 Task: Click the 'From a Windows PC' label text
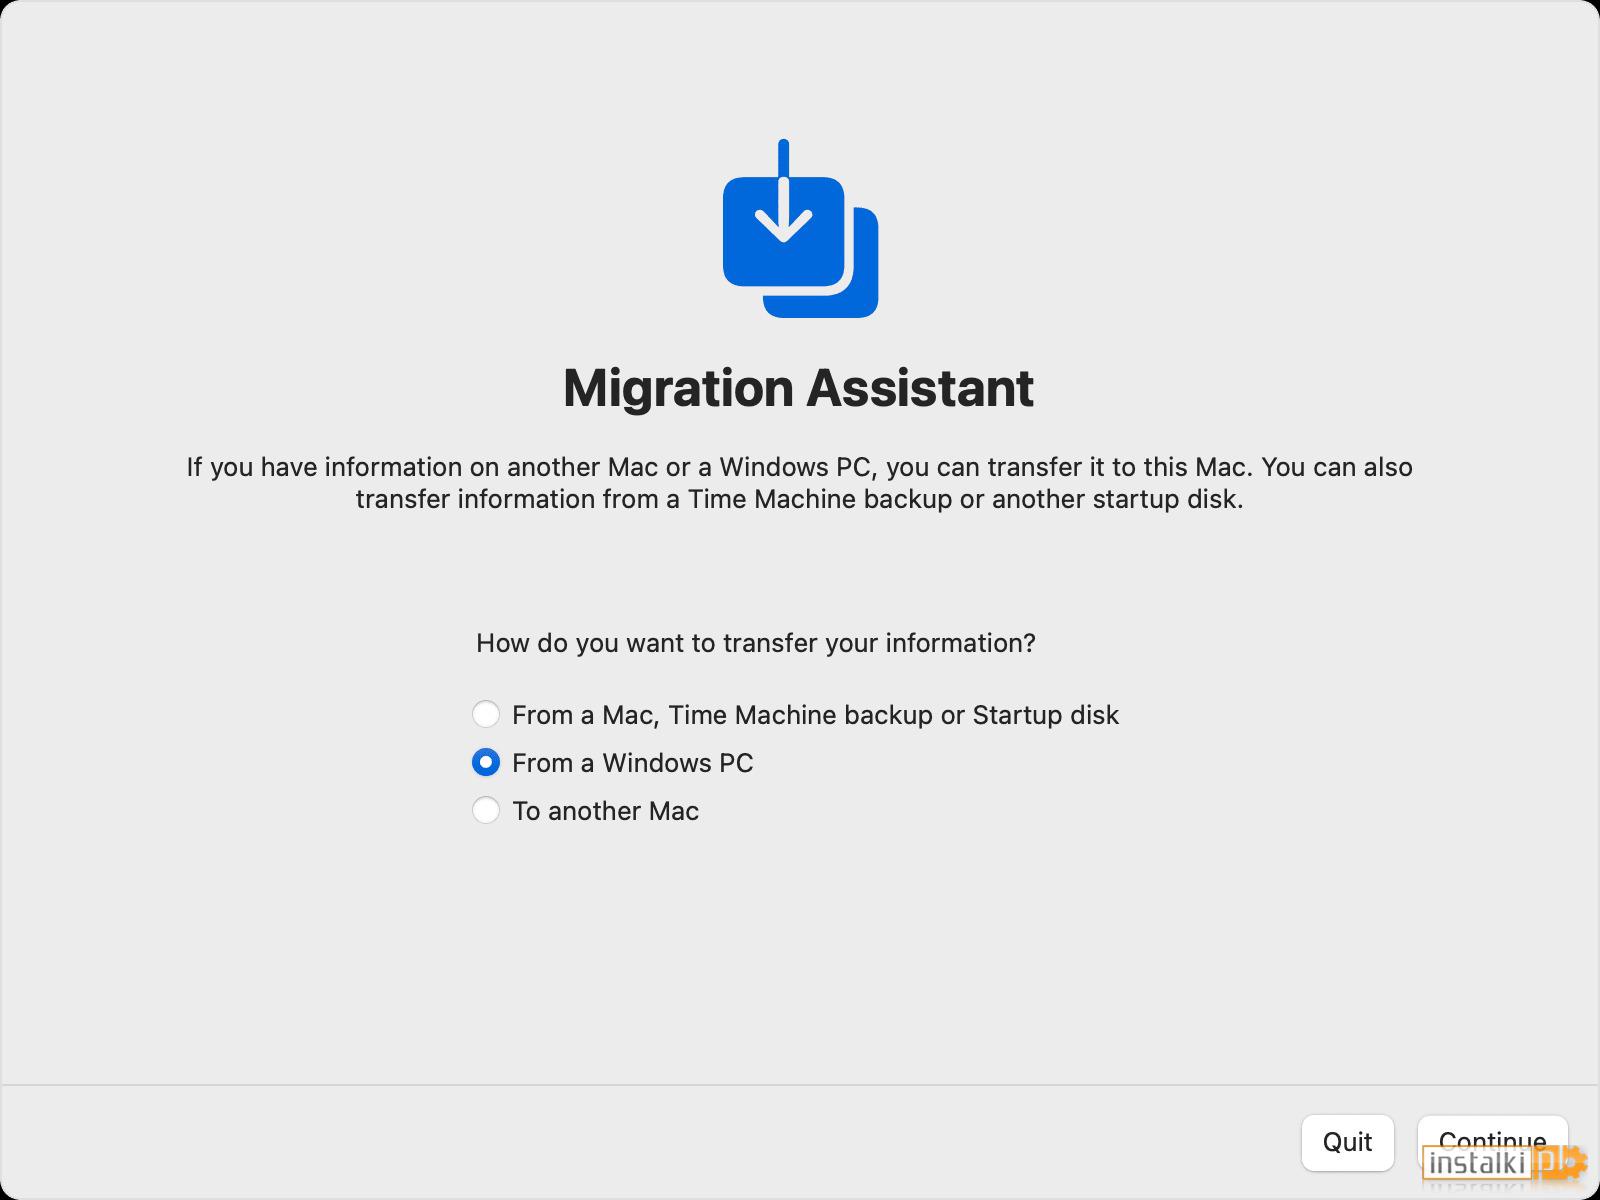pyautogui.click(x=632, y=763)
